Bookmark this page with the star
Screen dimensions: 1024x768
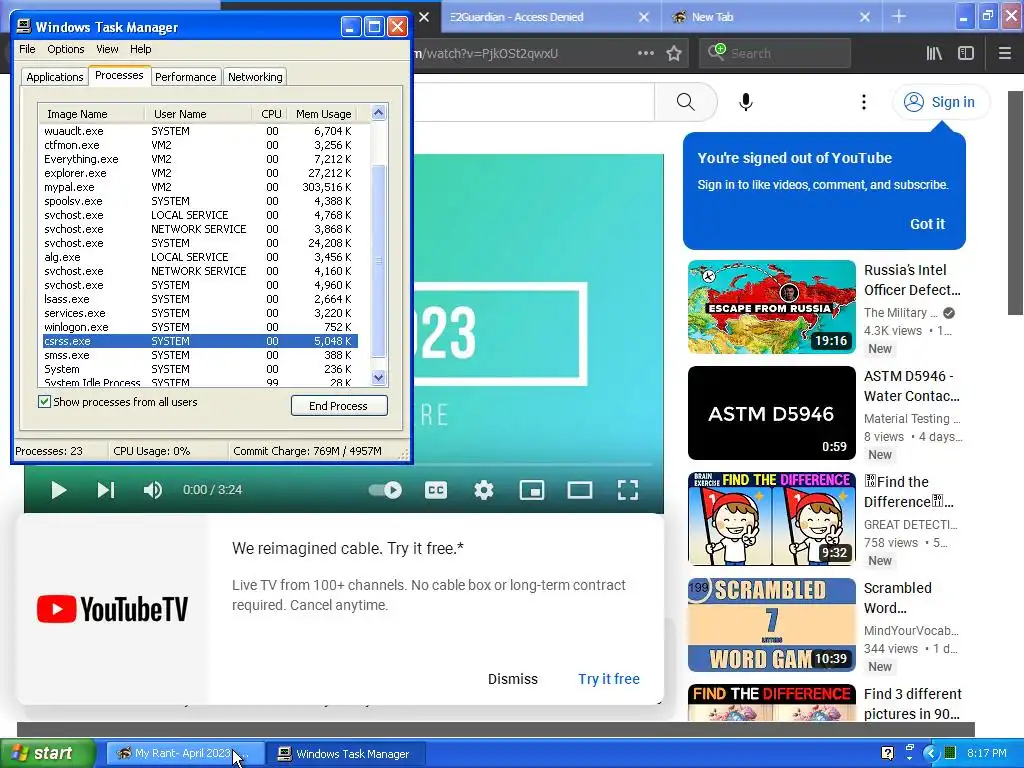pyautogui.click(x=674, y=54)
